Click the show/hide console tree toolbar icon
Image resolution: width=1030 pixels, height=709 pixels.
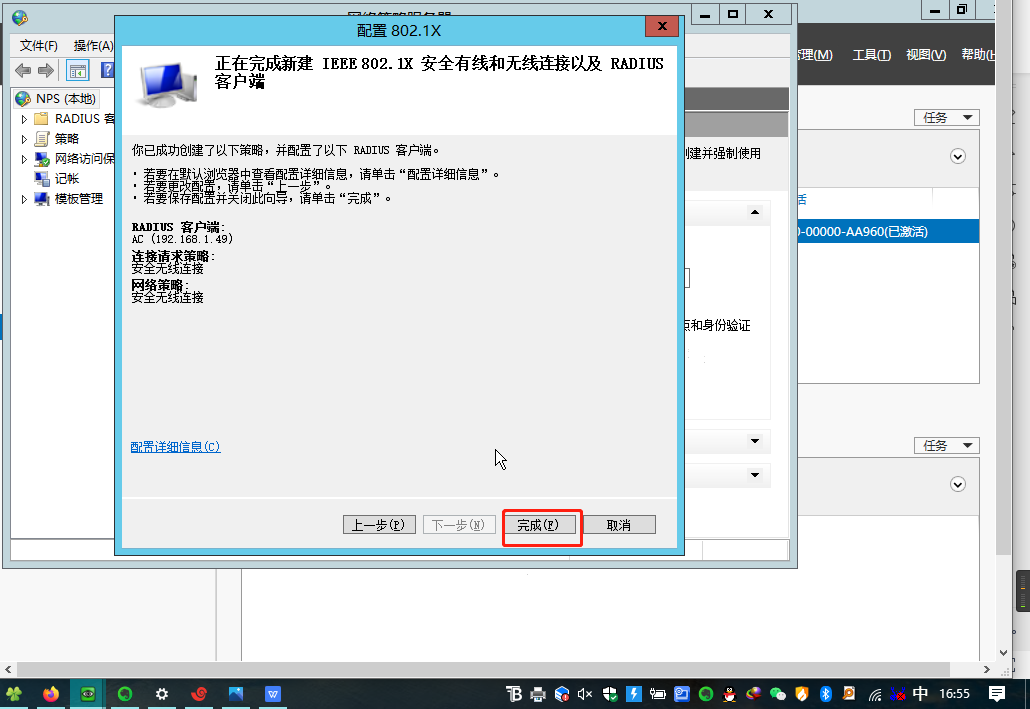(78, 70)
